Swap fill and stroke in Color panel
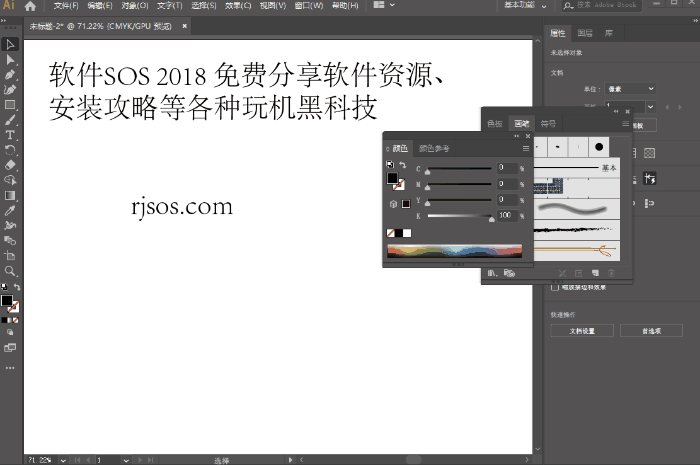The width and height of the screenshot is (700, 465). (x=403, y=165)
